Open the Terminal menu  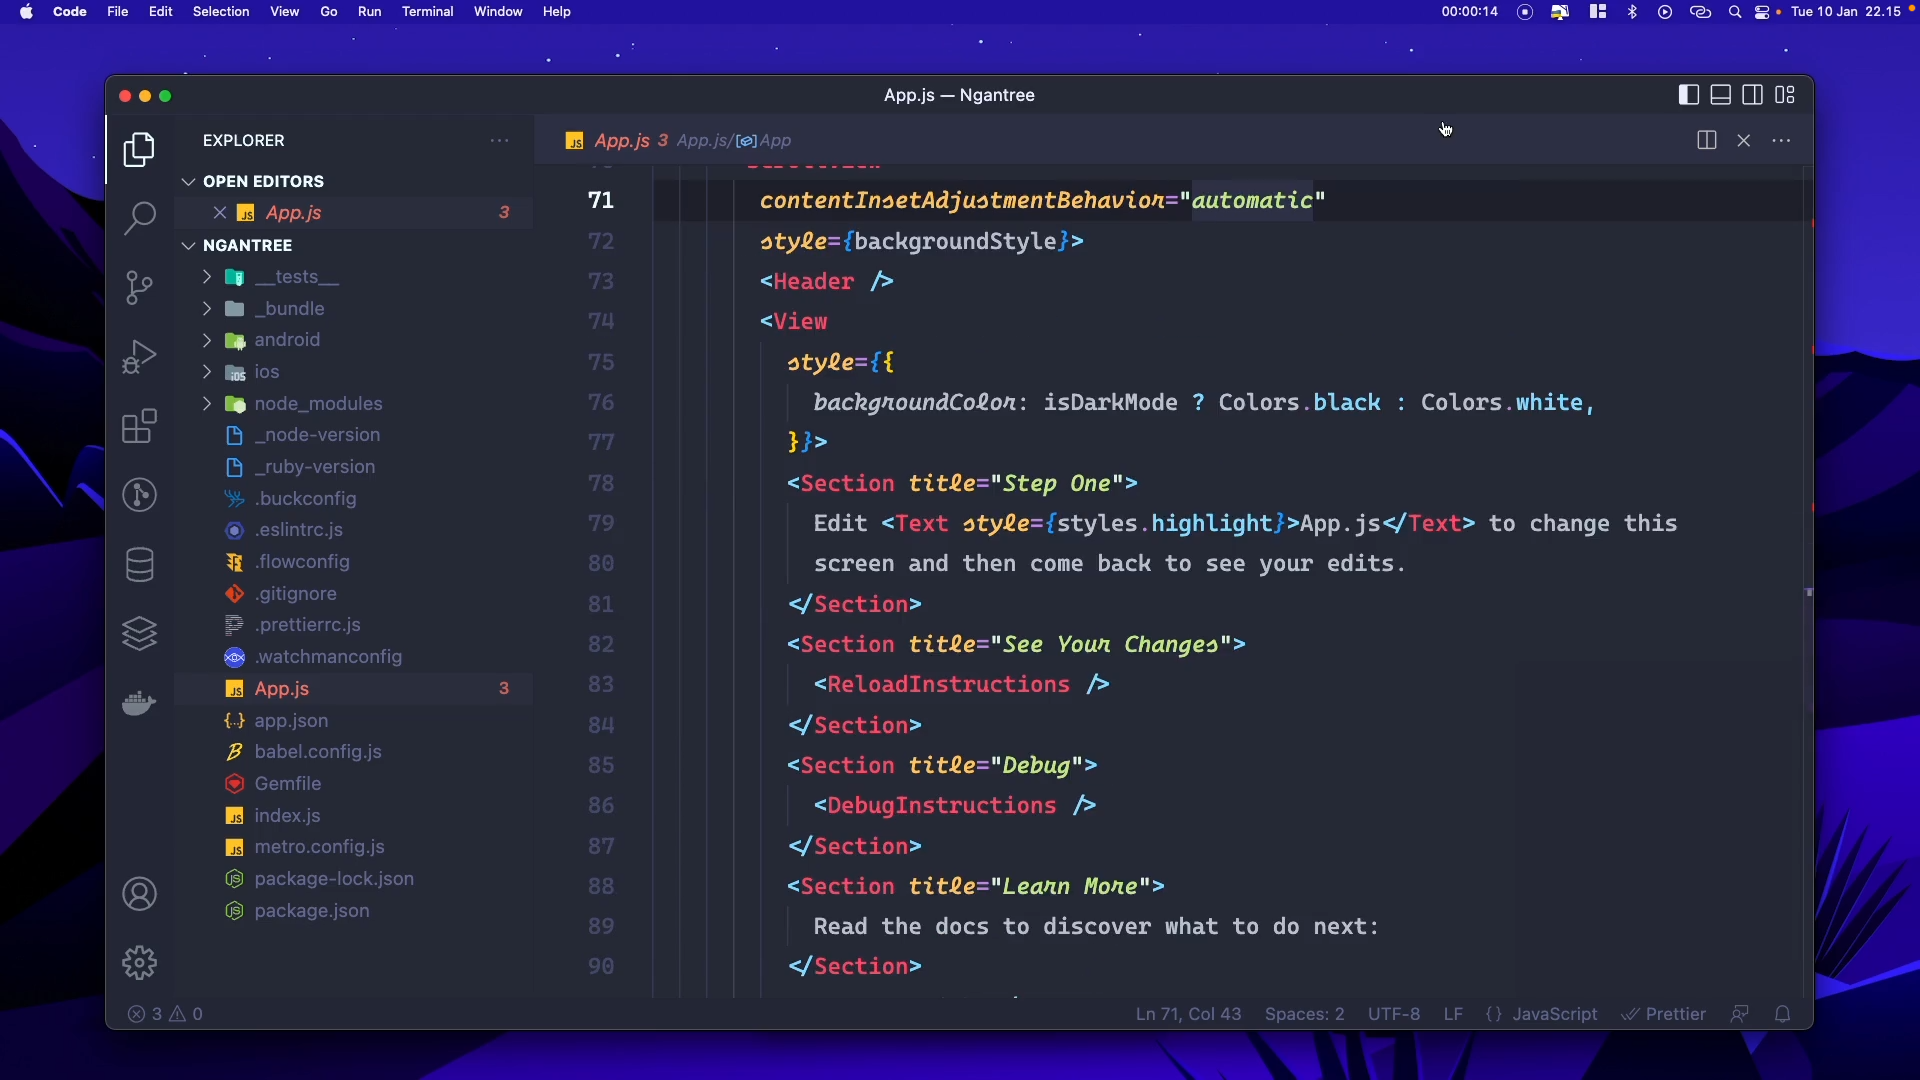pyautogui.click(x=428, y=11)
